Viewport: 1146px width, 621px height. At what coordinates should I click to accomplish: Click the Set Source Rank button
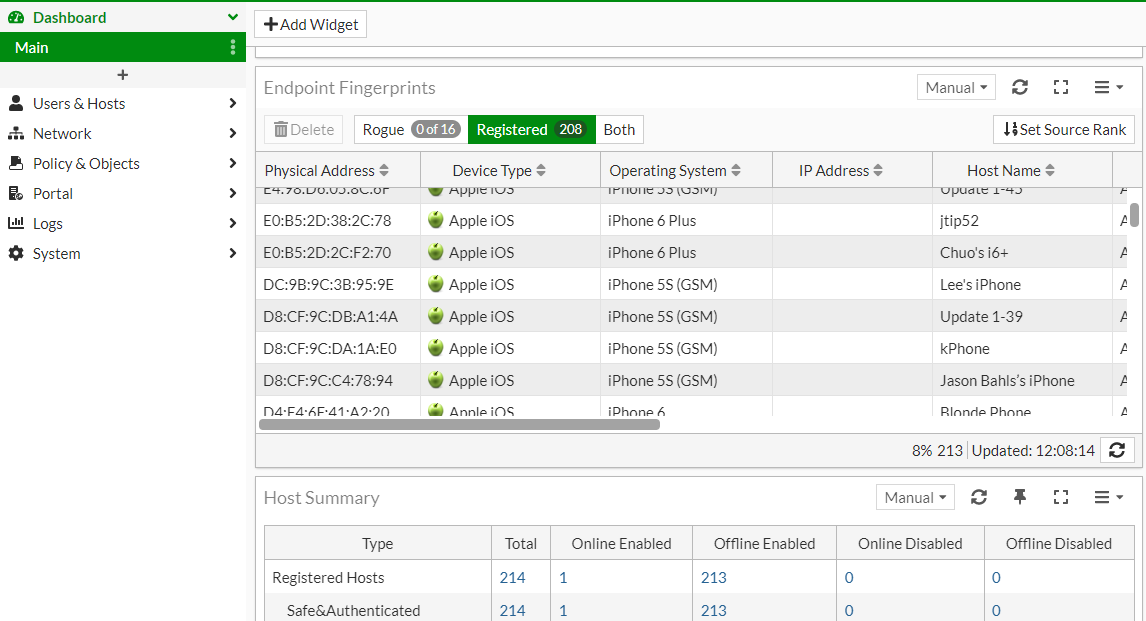[1064, 130]
